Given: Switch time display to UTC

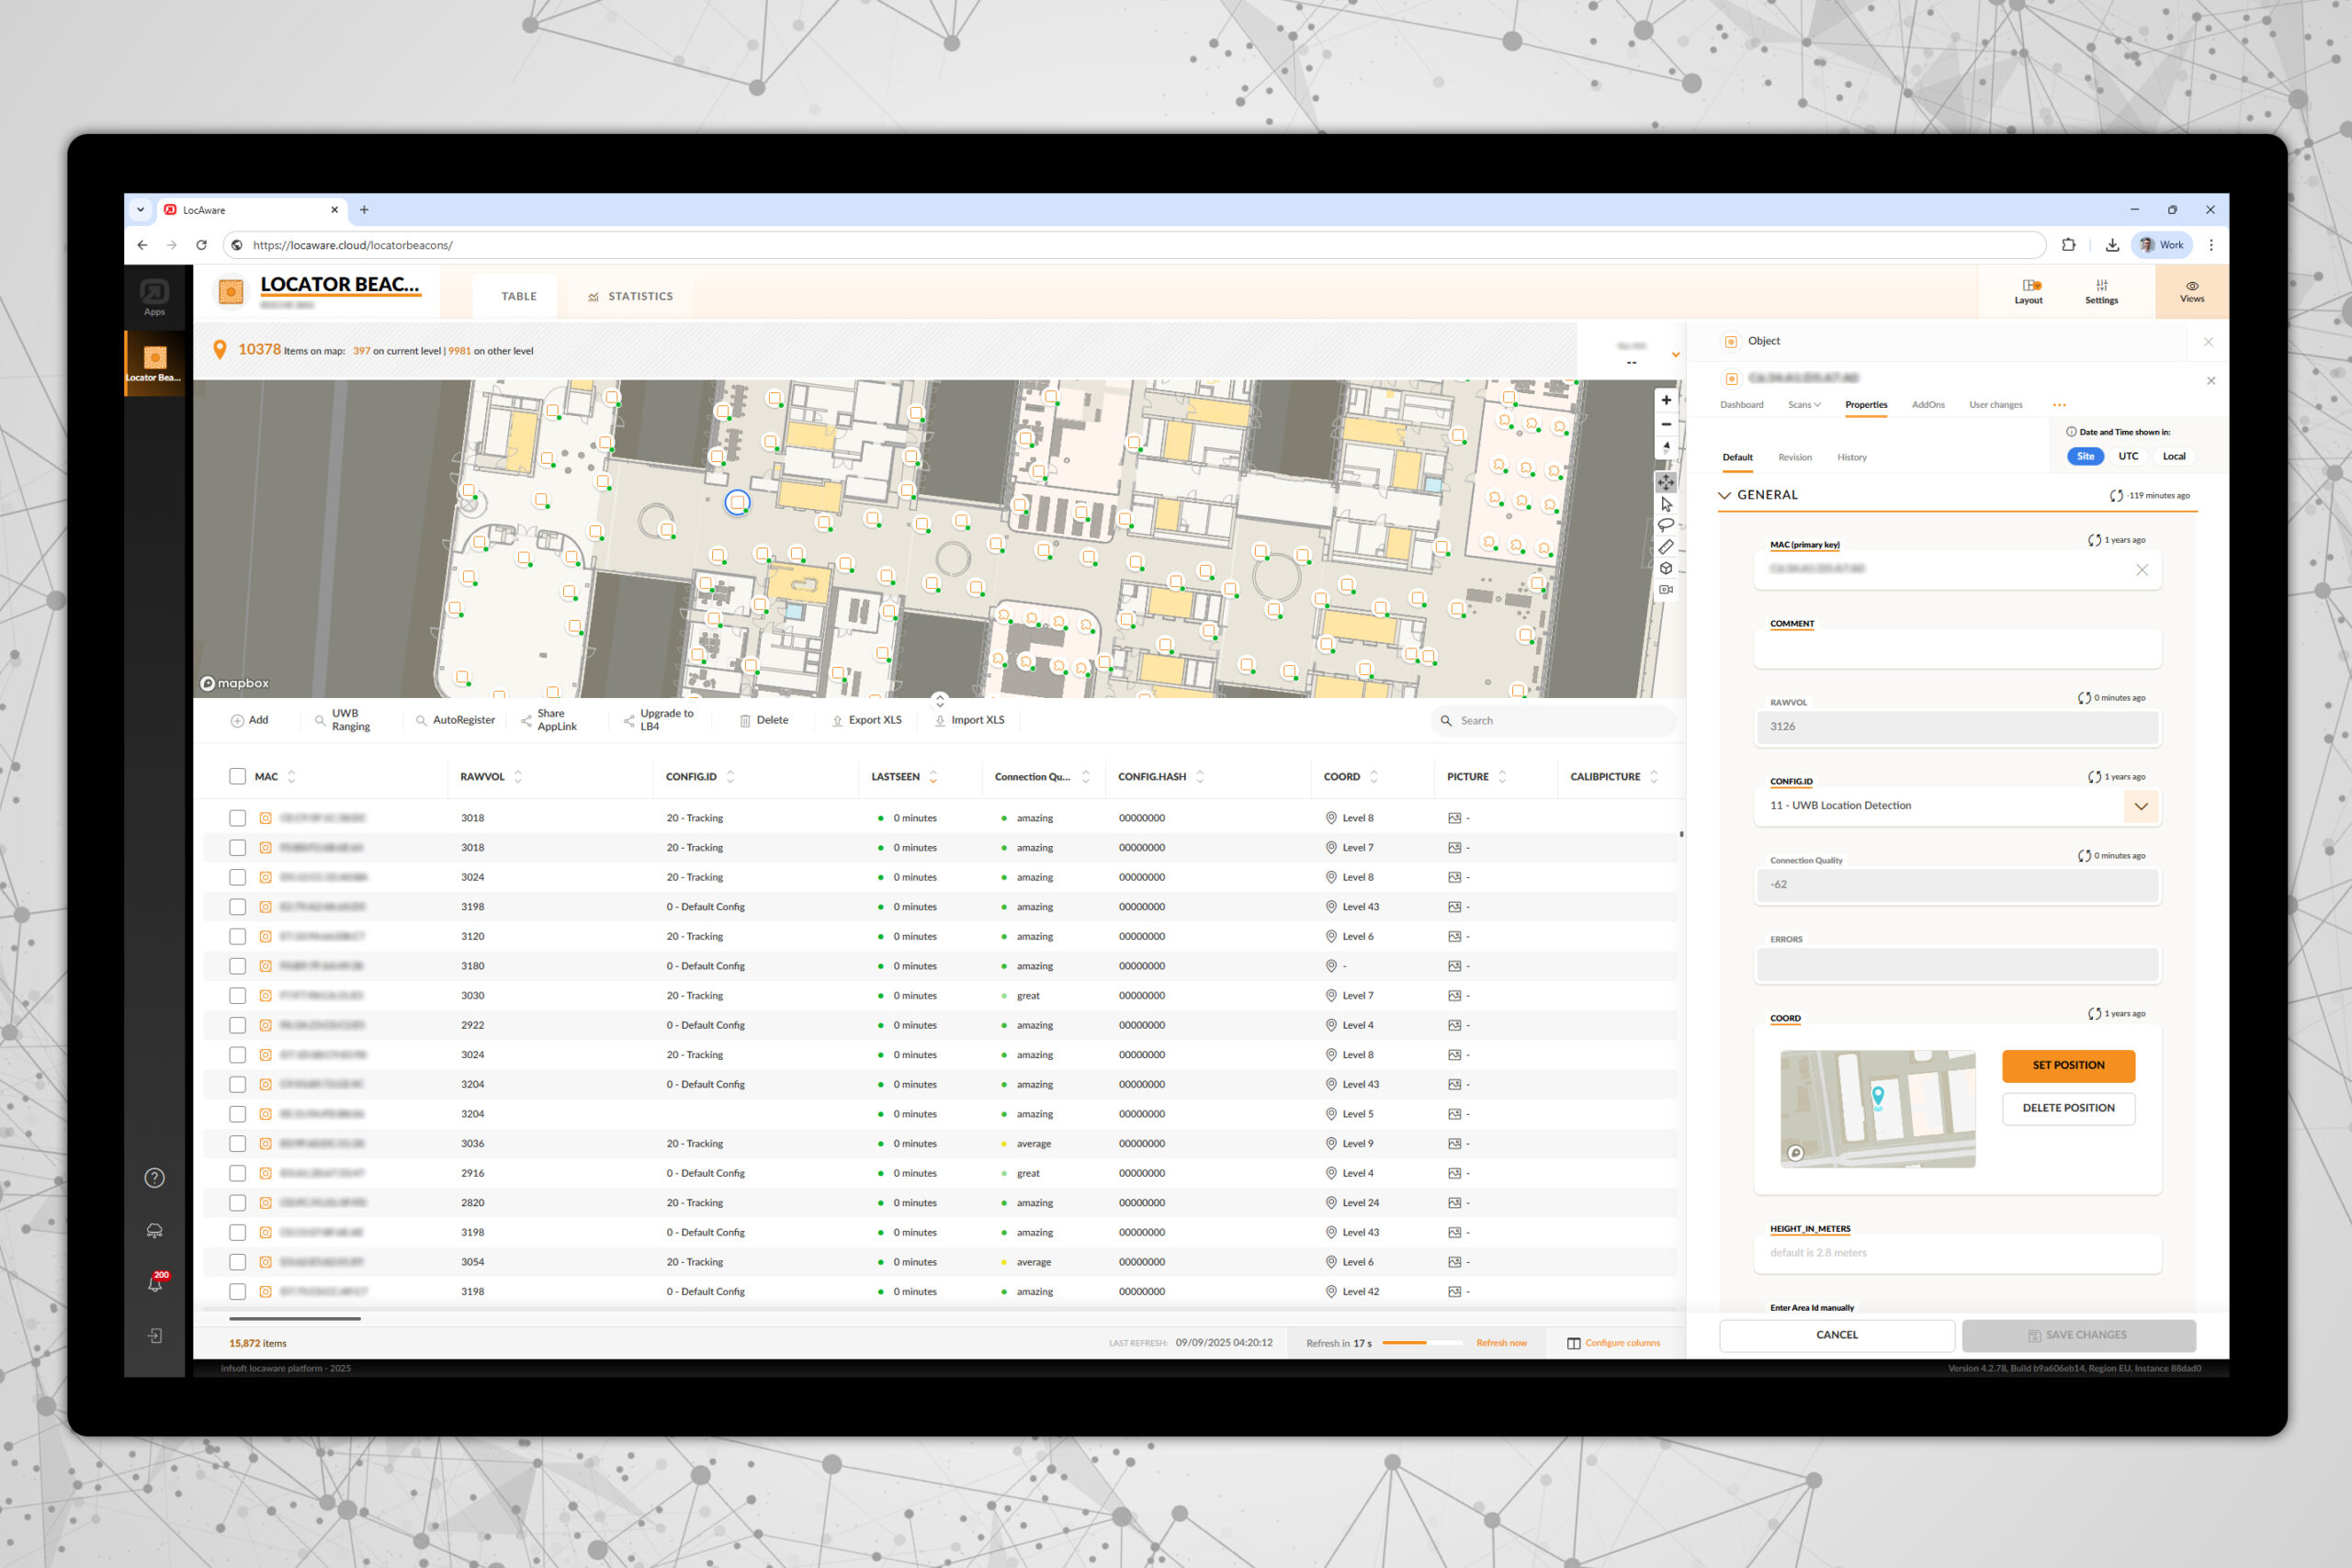Looking at the screenshot, I should click(2128, 456).
